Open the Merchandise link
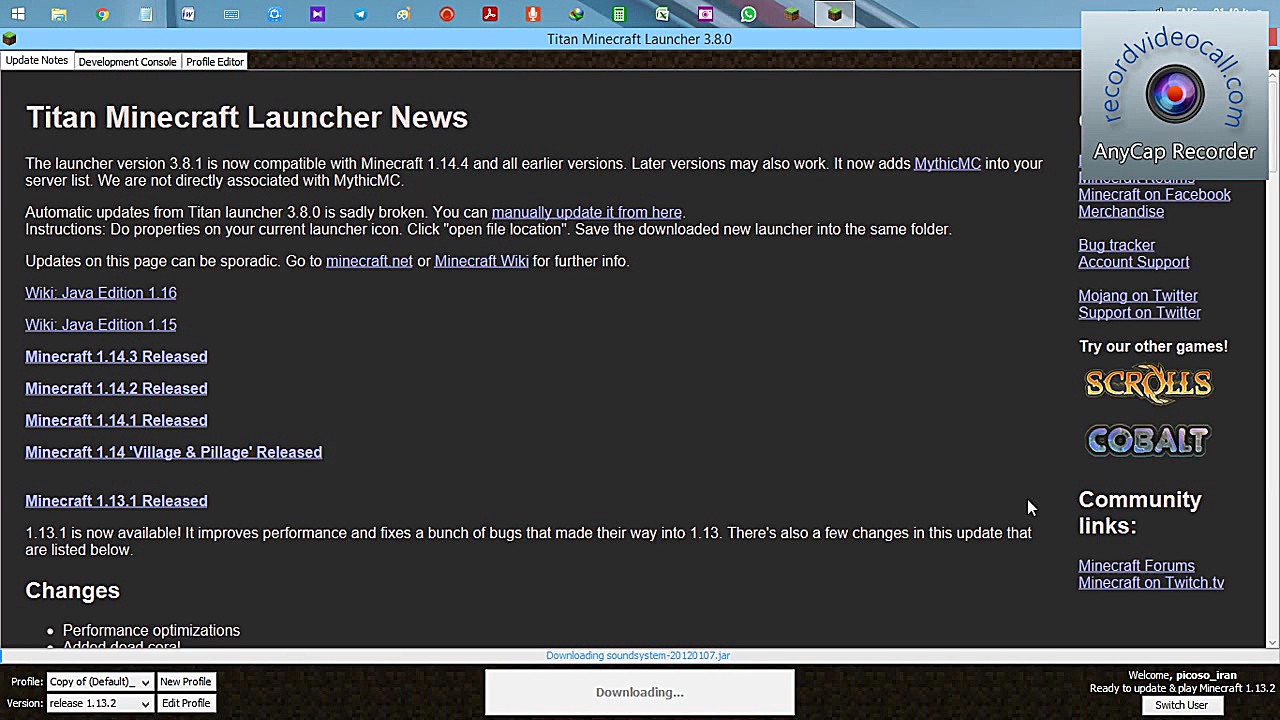The width and height of the screenshot is (1280, 720). 1121,212
